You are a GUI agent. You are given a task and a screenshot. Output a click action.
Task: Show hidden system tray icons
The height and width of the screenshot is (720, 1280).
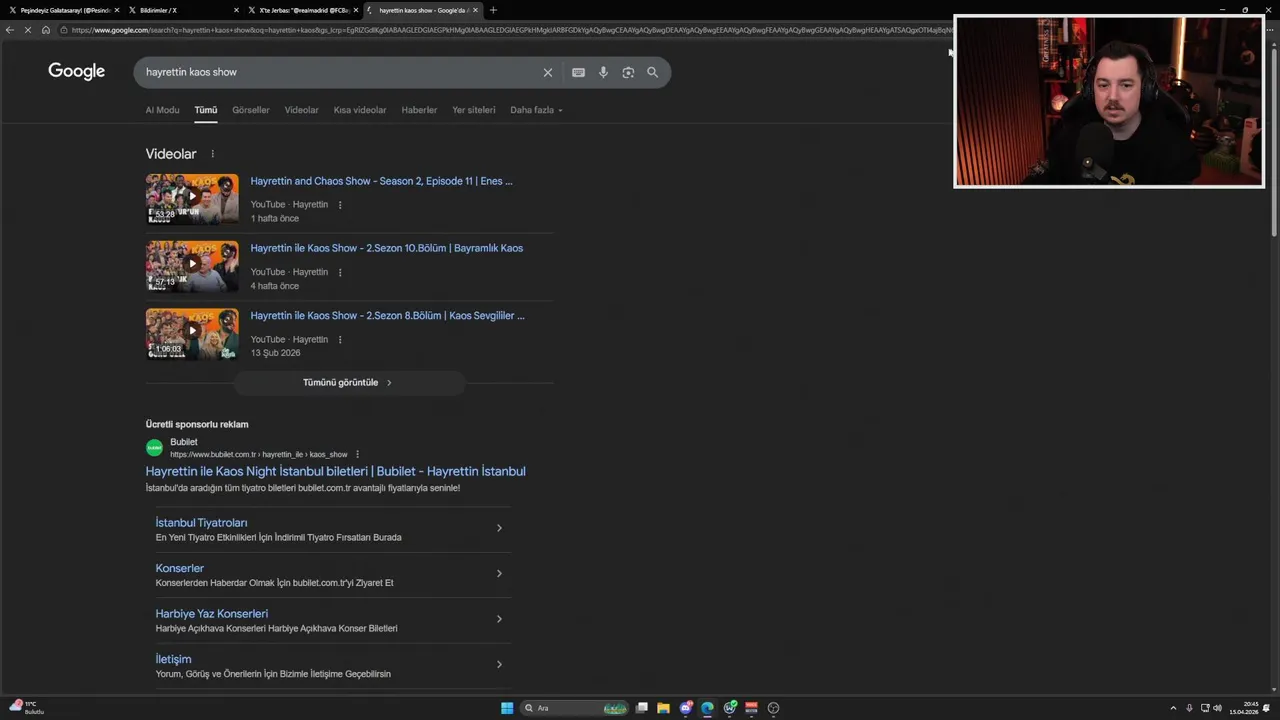tap(1174, 708)
